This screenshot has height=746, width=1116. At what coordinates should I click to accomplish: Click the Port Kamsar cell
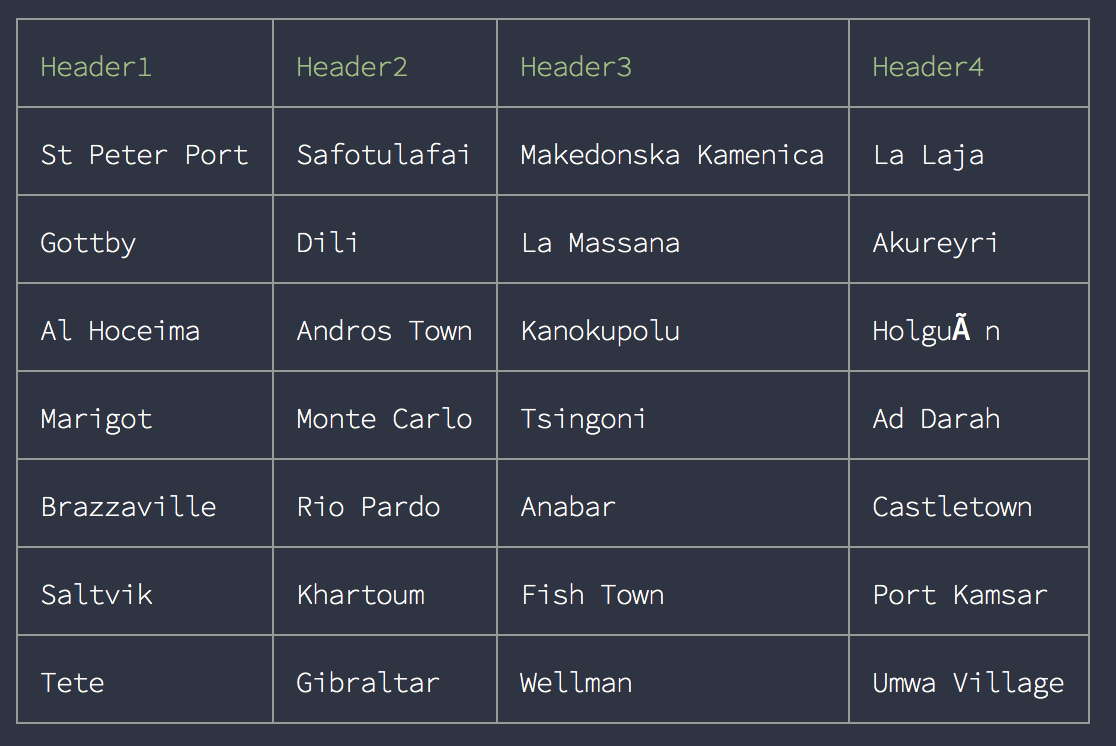coord(969,592)
